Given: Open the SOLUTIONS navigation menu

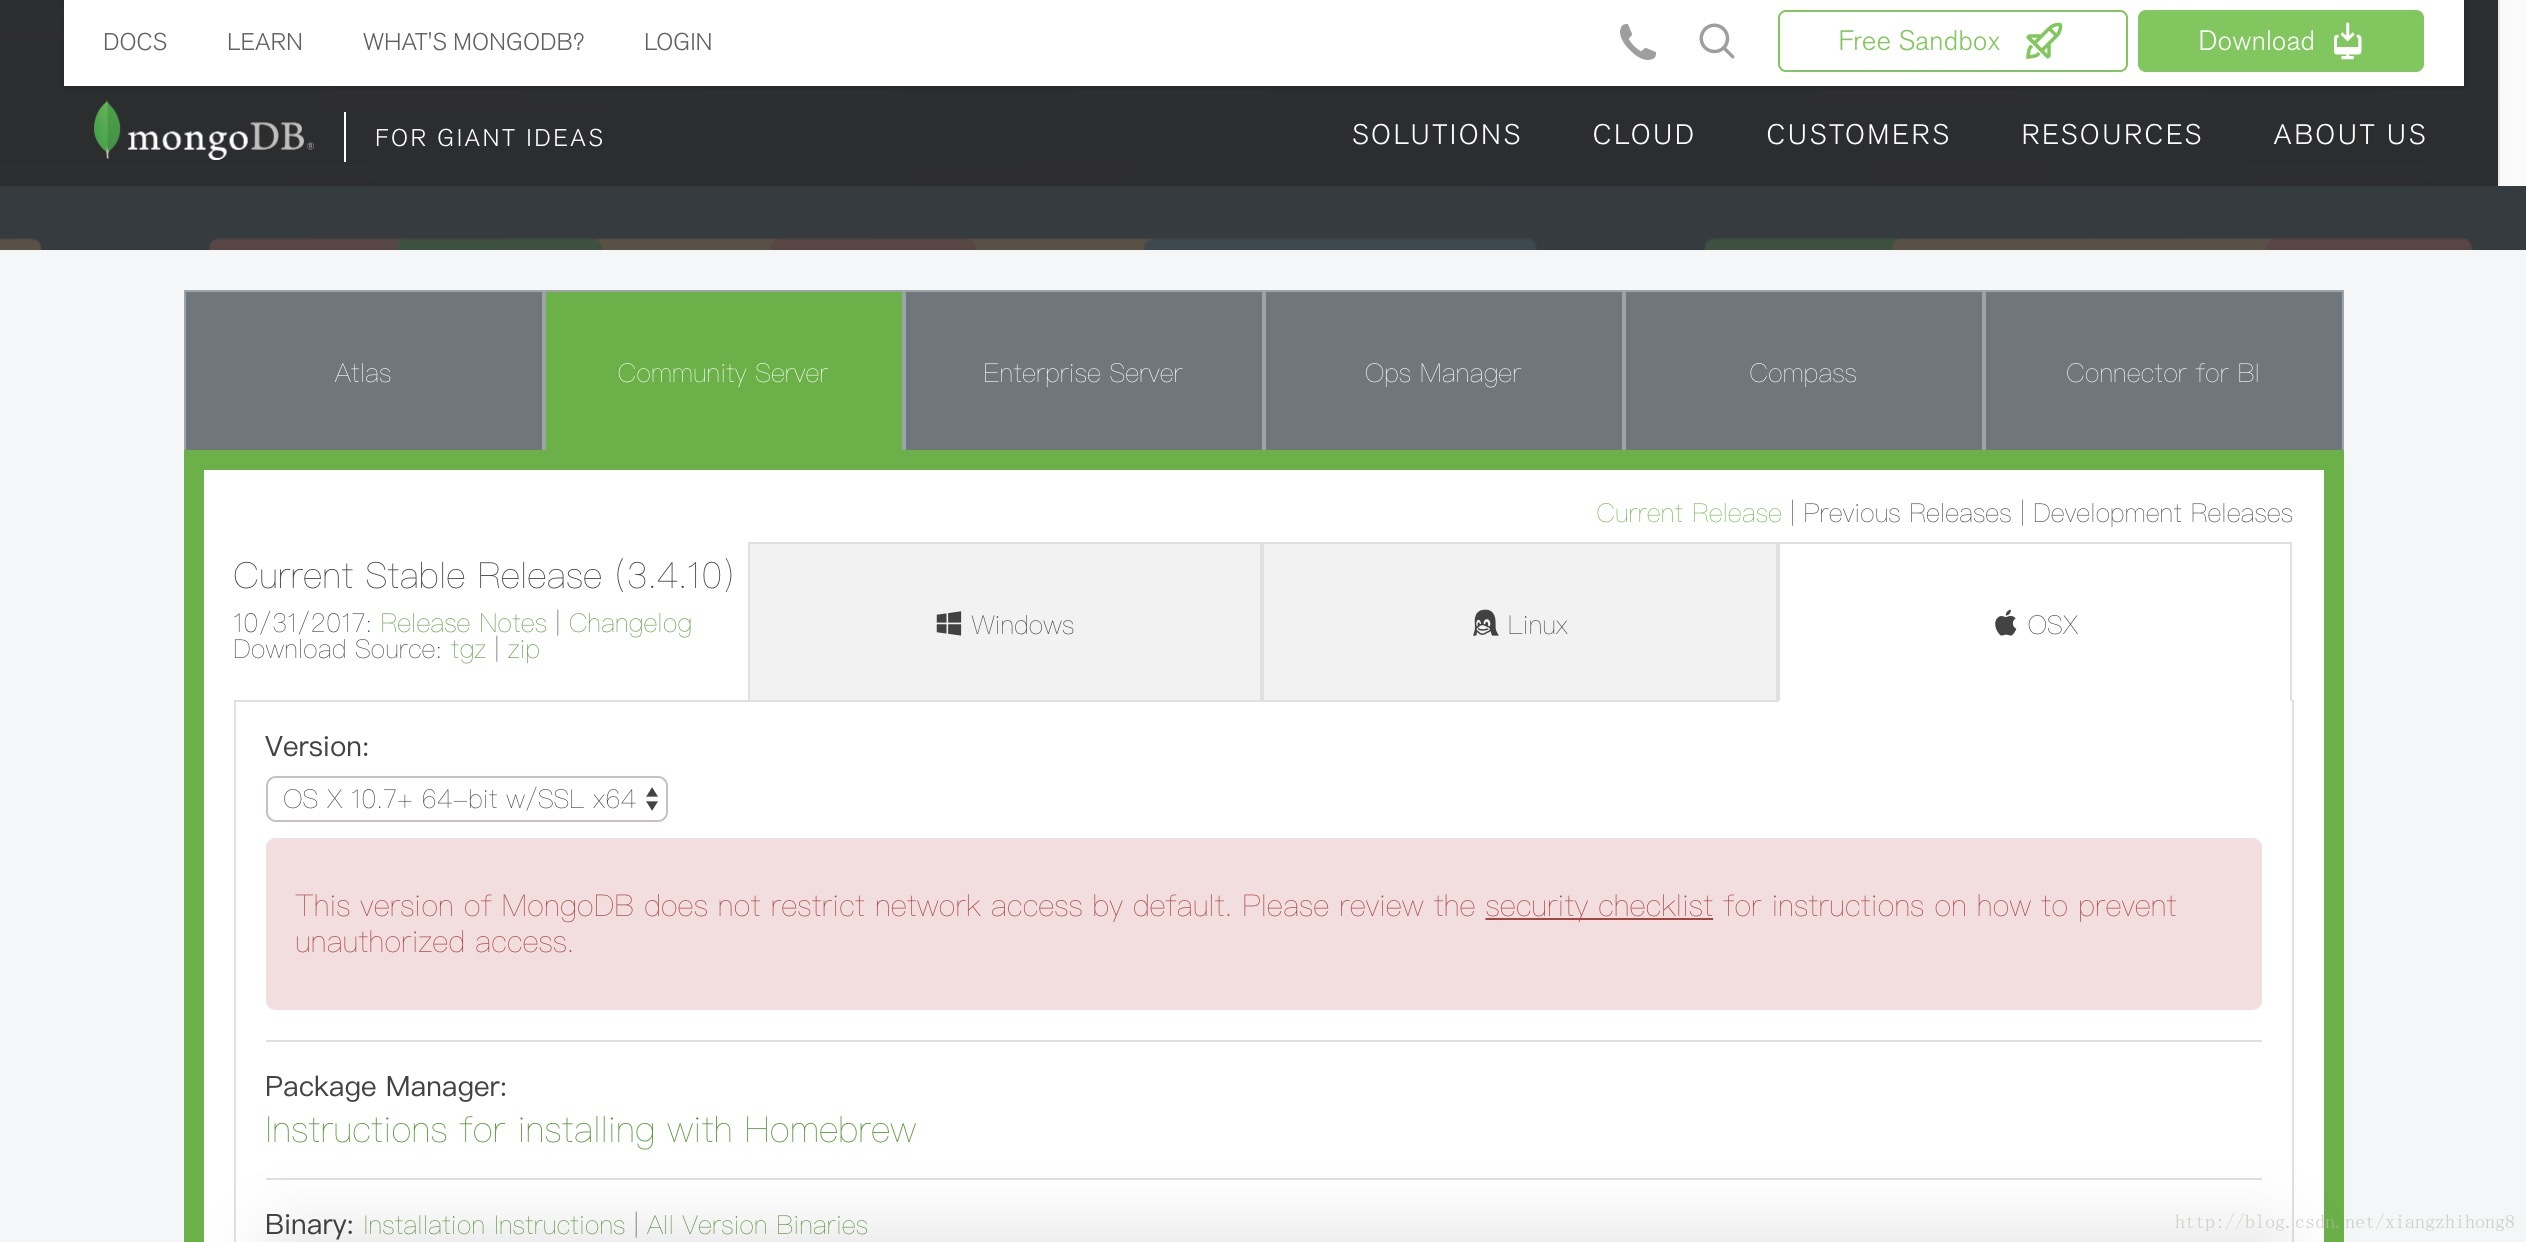Looking at the screenshot, I should pos(1436,135).
